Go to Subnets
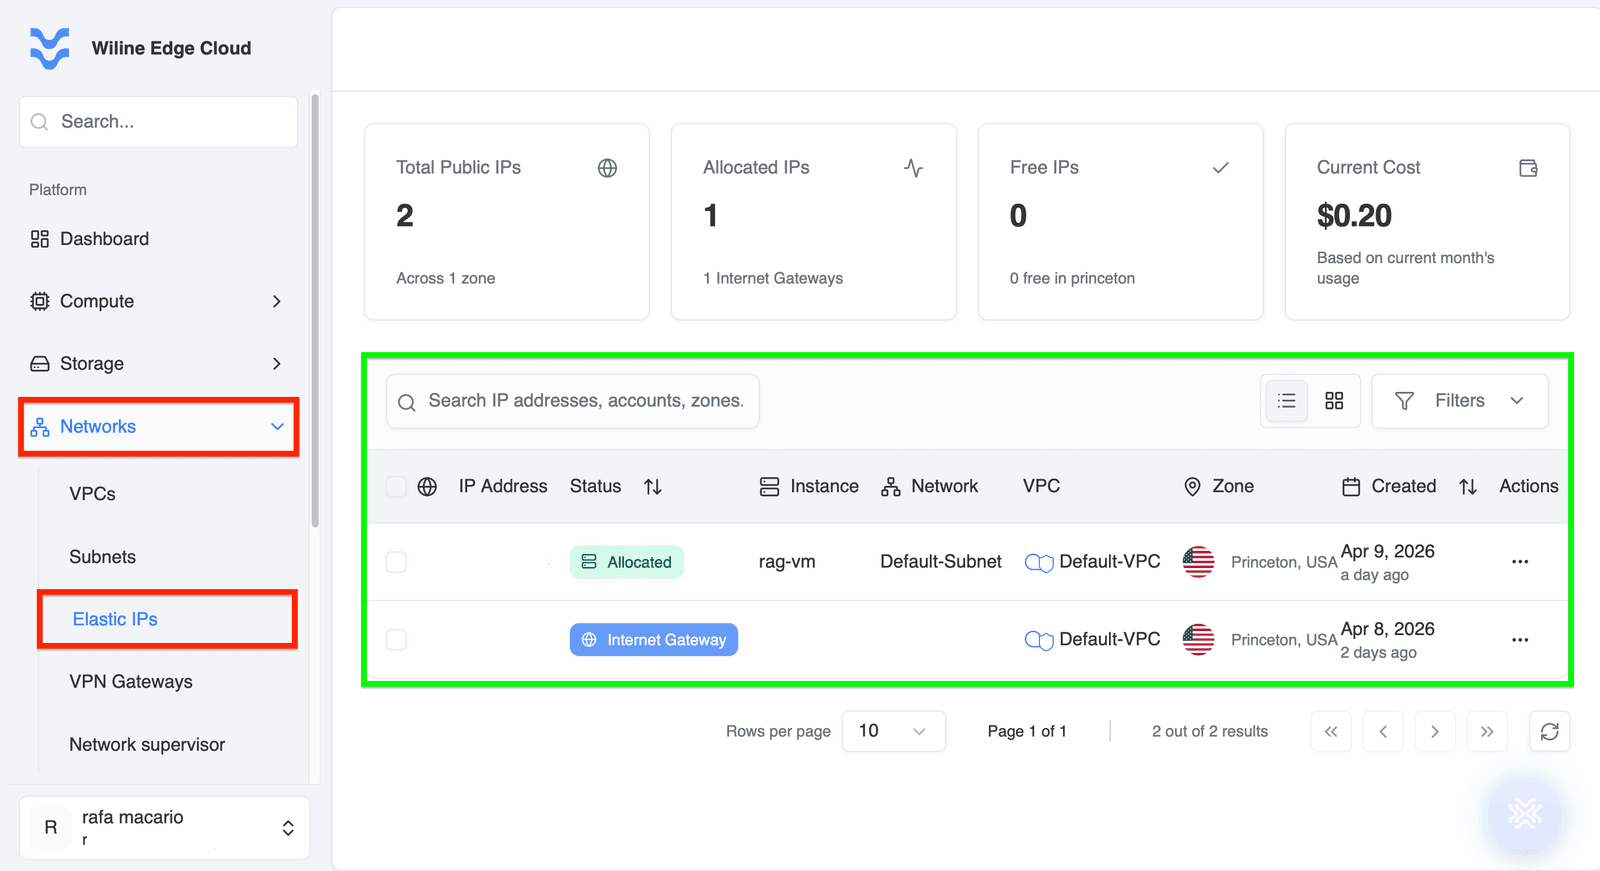 [x=102, y=557]
